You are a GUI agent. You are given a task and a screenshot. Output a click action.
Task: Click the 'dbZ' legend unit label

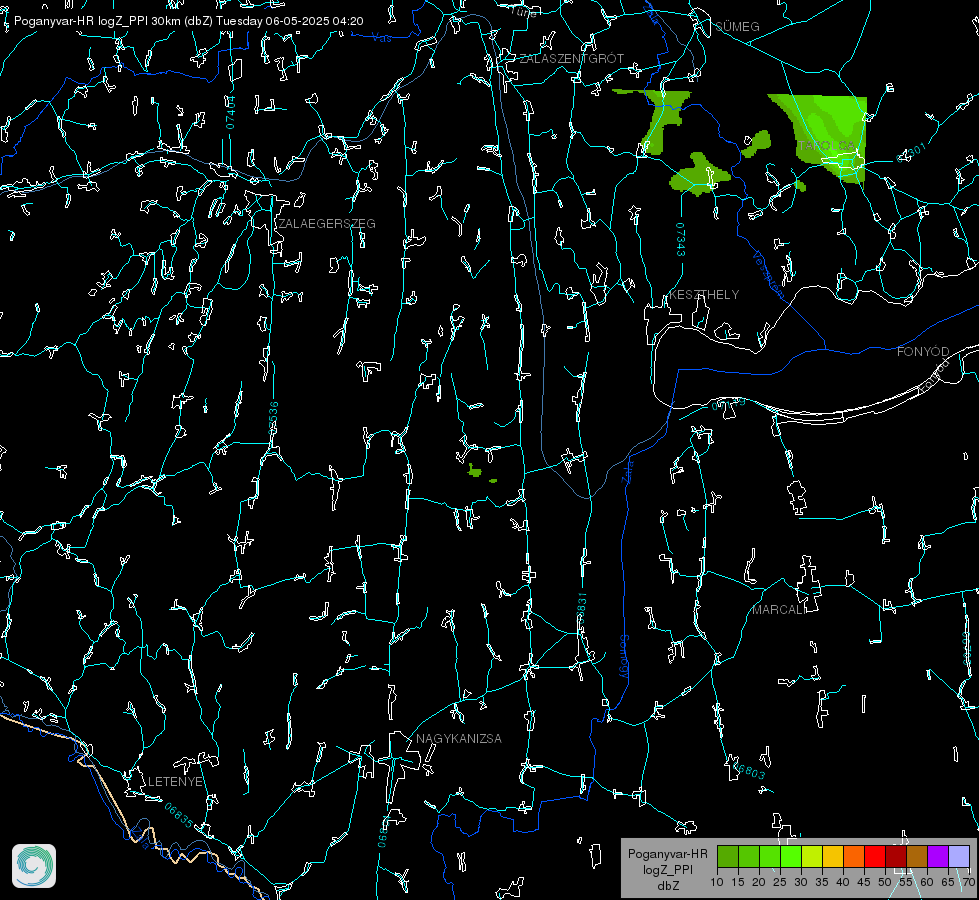pyautogui.click(x=668, y=886)
